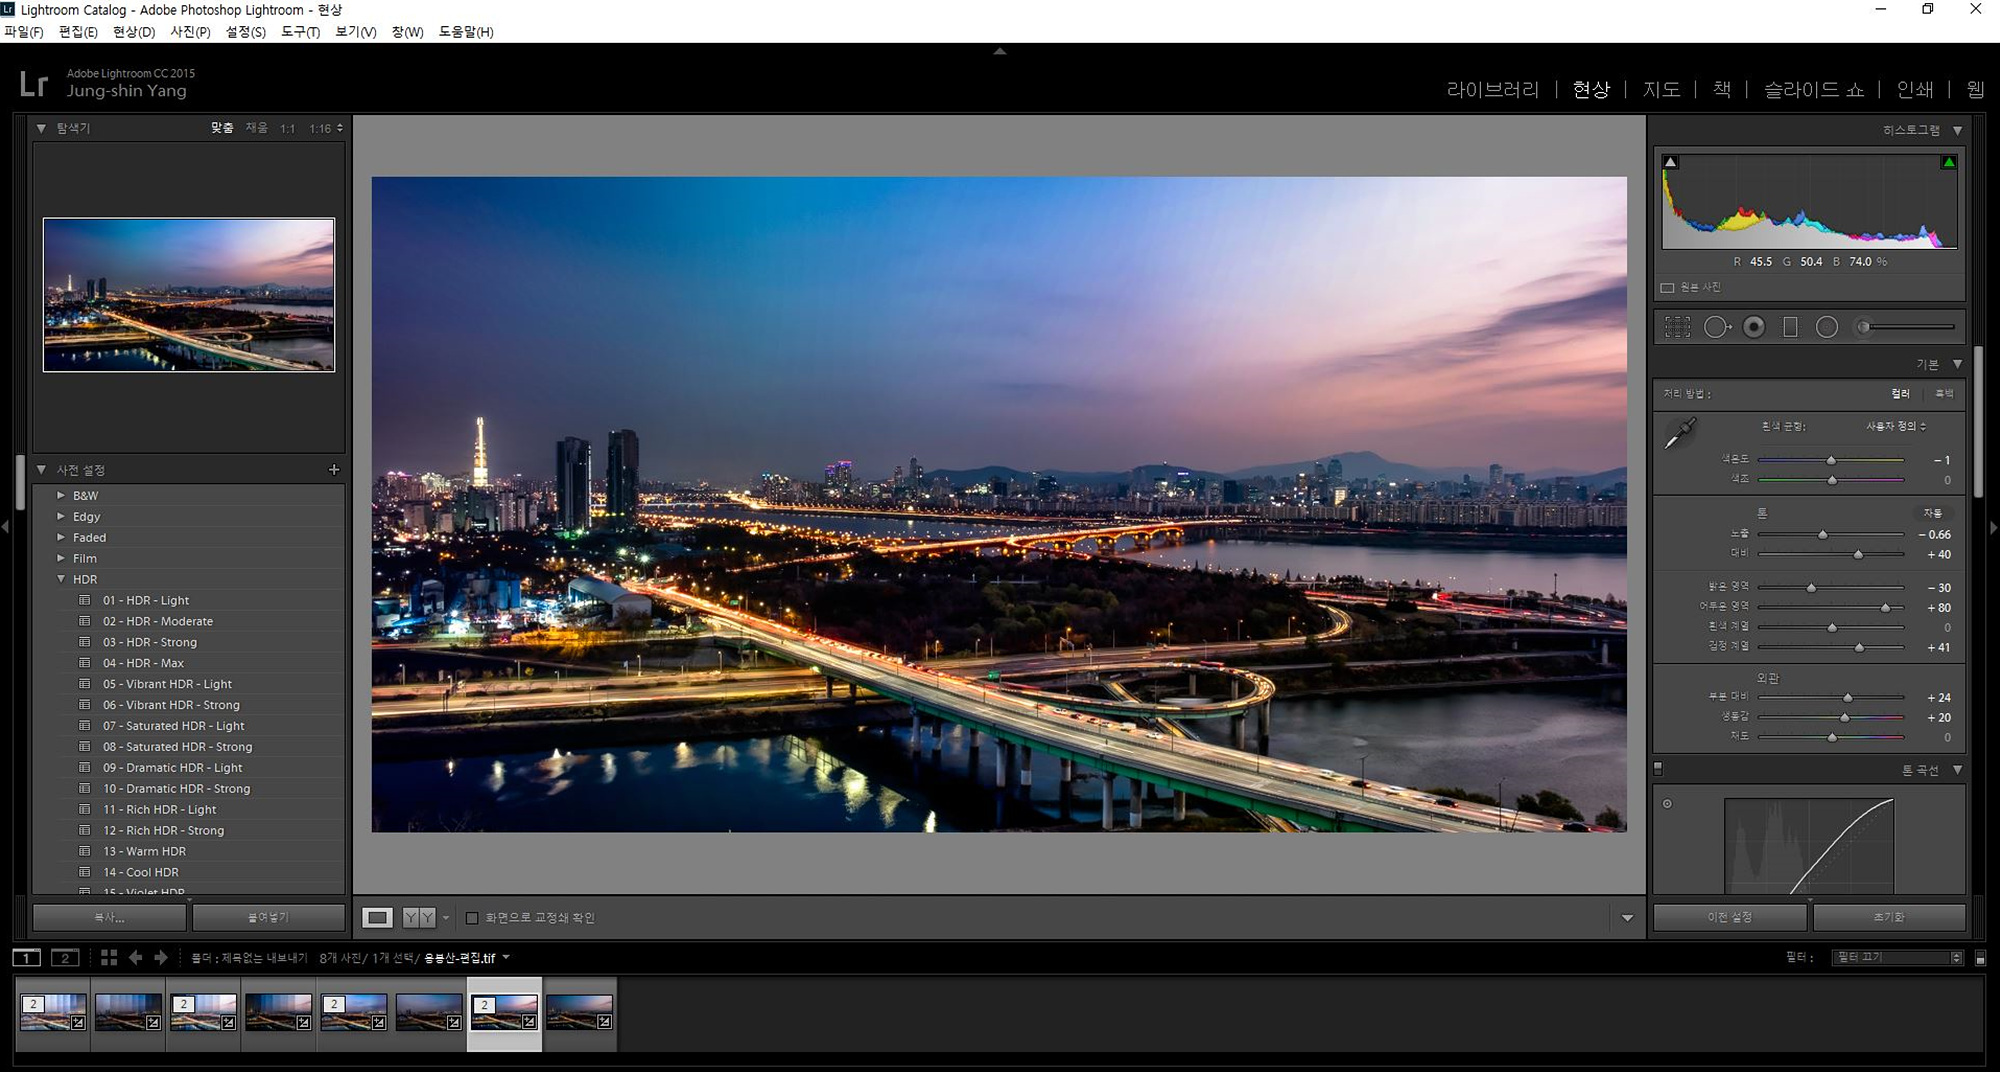Open the 현상(D) menu in the menu bar
This screenshot has height=1072, width=2000.
(x=133, y=32)
